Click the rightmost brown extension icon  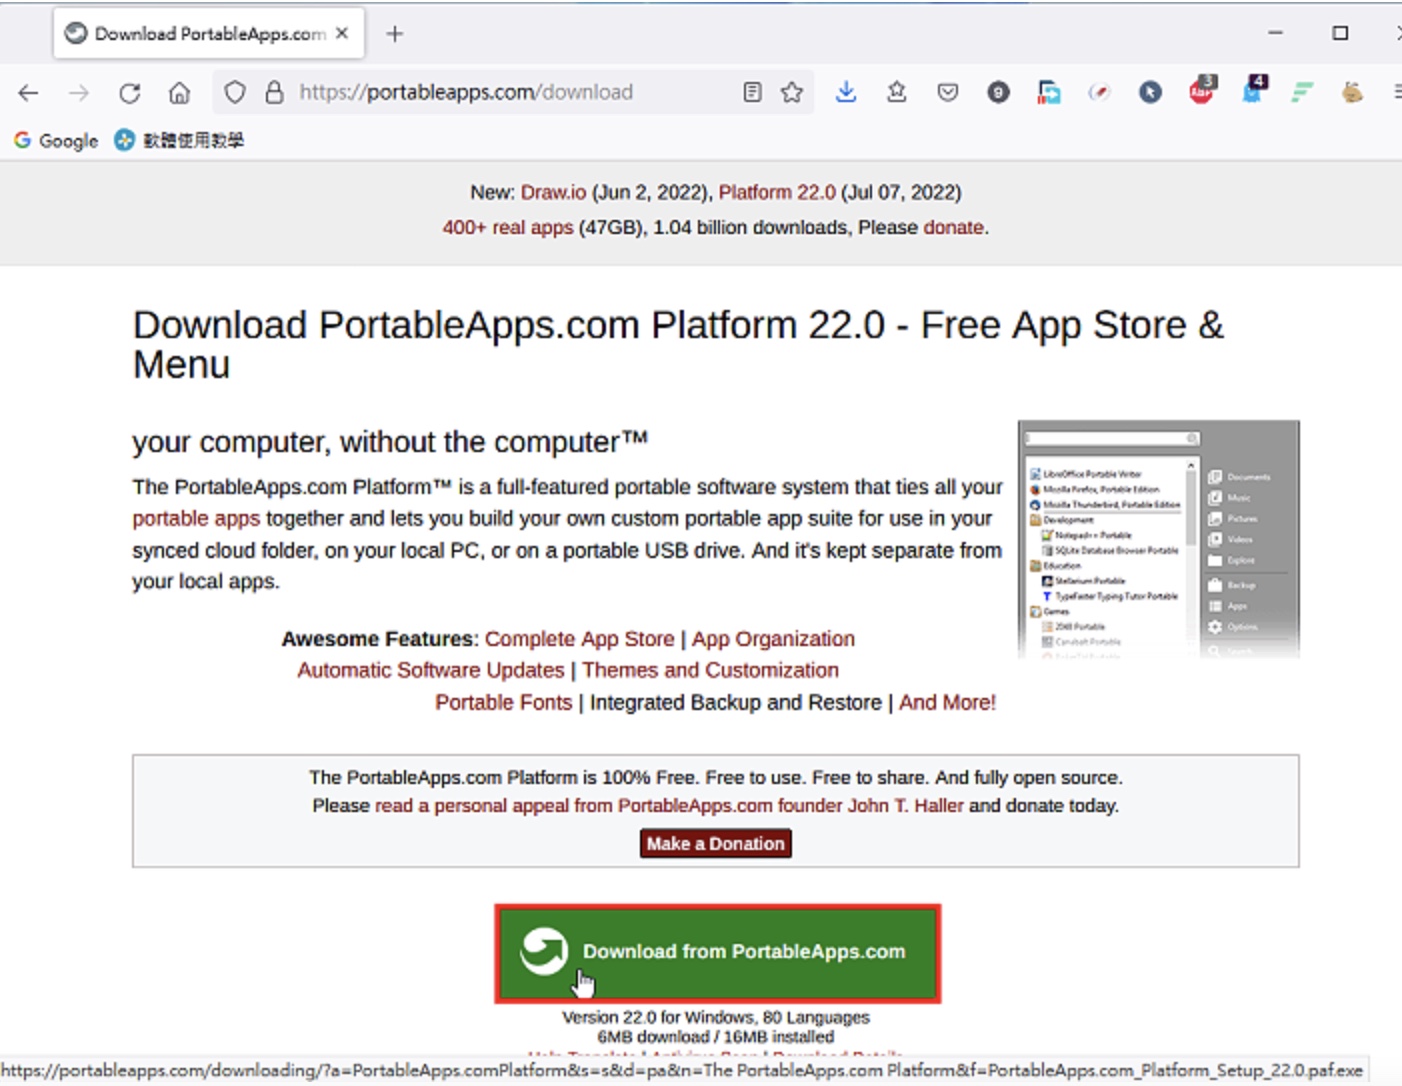[1352, 93]
